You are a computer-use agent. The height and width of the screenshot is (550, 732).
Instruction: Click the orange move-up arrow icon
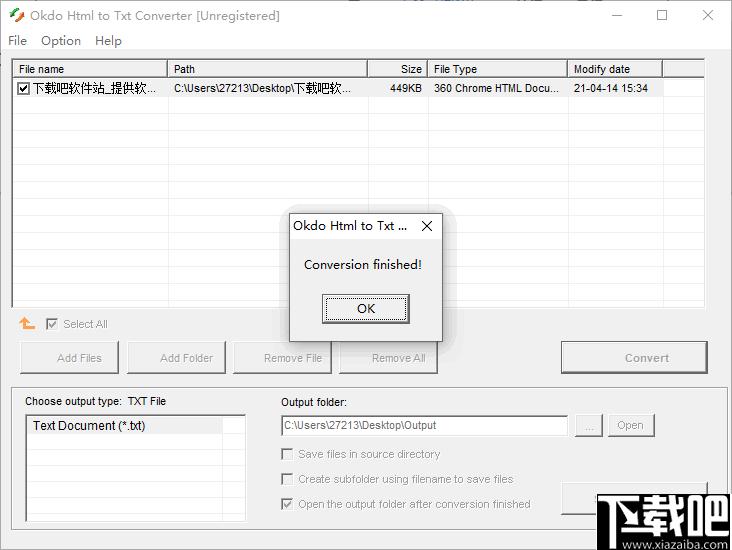coord(27,323)
